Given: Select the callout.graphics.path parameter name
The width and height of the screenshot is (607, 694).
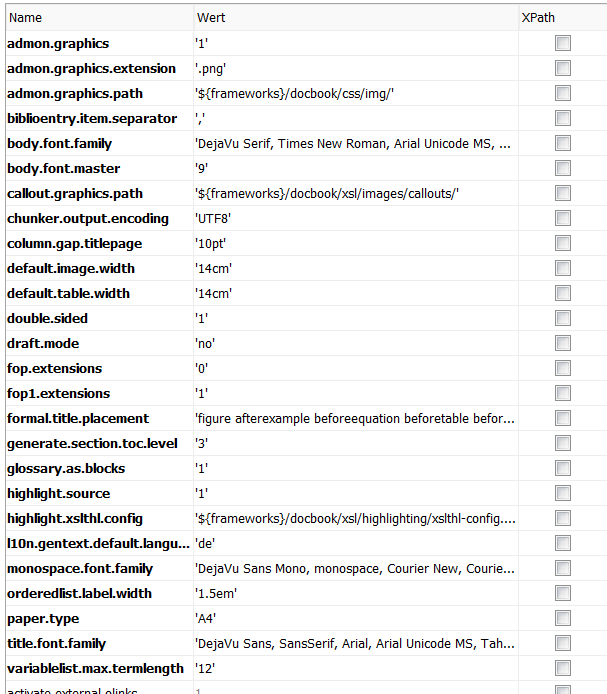Looking at the screenshot, I should (x=75, y=194).
